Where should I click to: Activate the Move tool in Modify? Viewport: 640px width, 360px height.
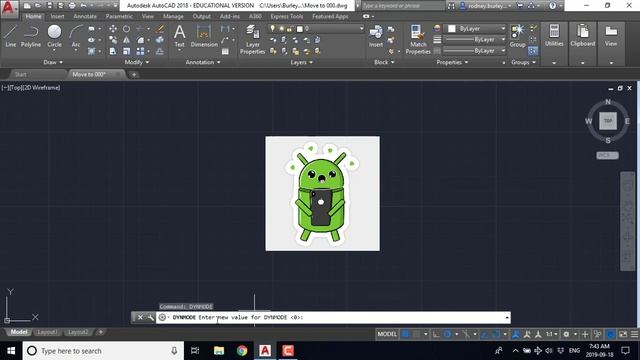click(x=113, y=29)
